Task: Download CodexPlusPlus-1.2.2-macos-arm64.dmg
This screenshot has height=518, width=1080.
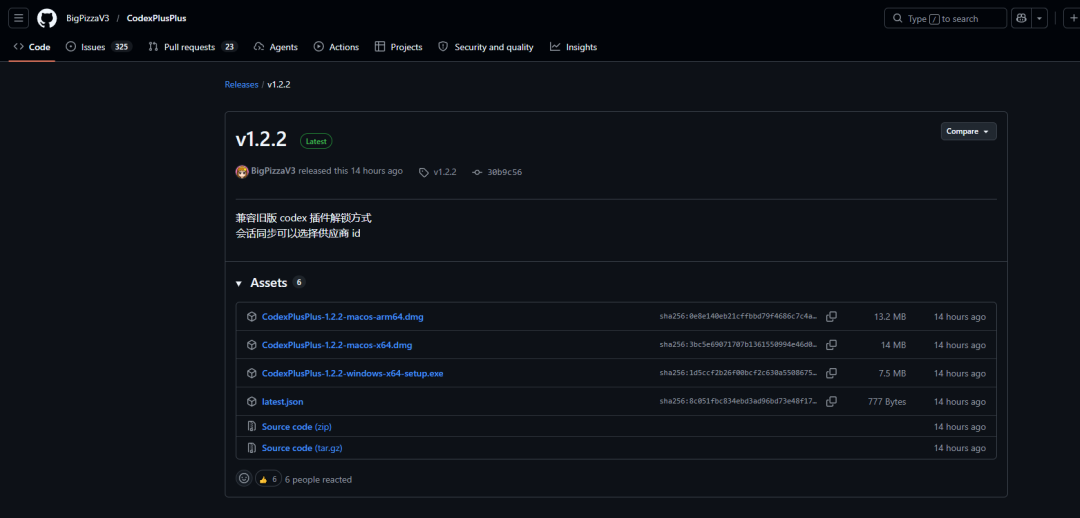Action: pos(342,317)
